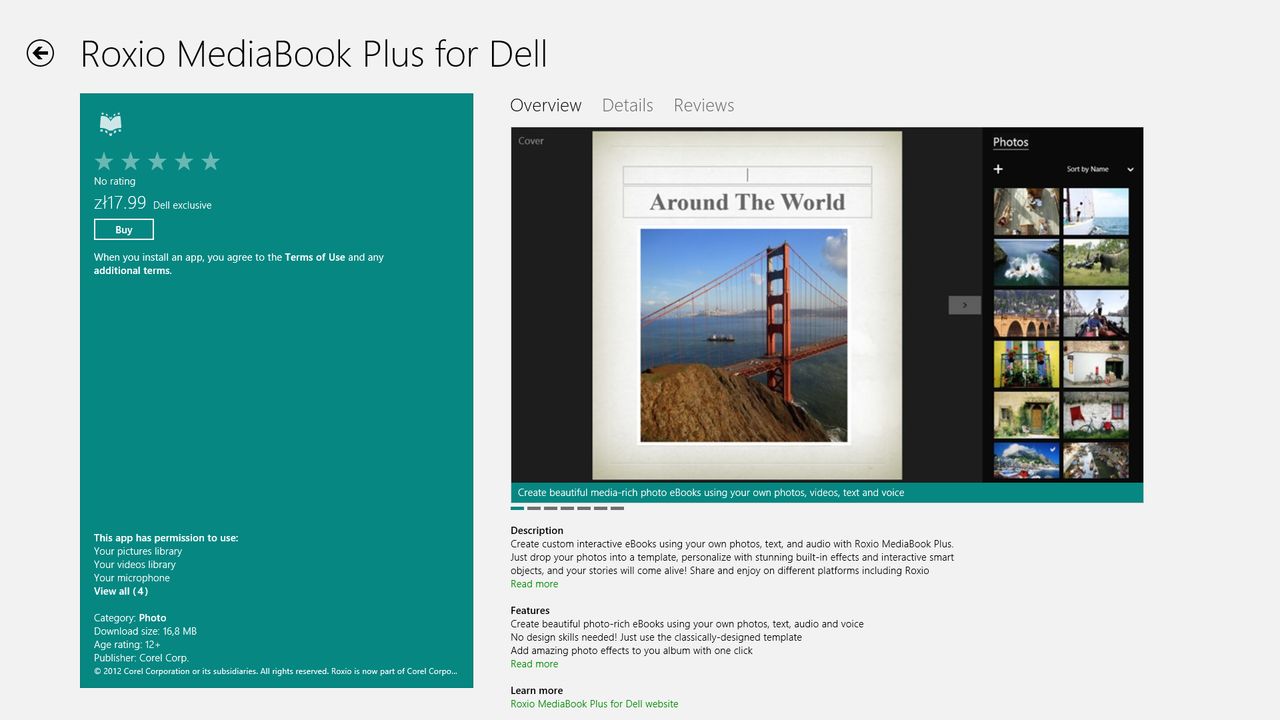This screenshot has width=1280, height=720.
Task: Click the app title Roxio MediaBook Plus for Dell
Action: pos(314,53)
